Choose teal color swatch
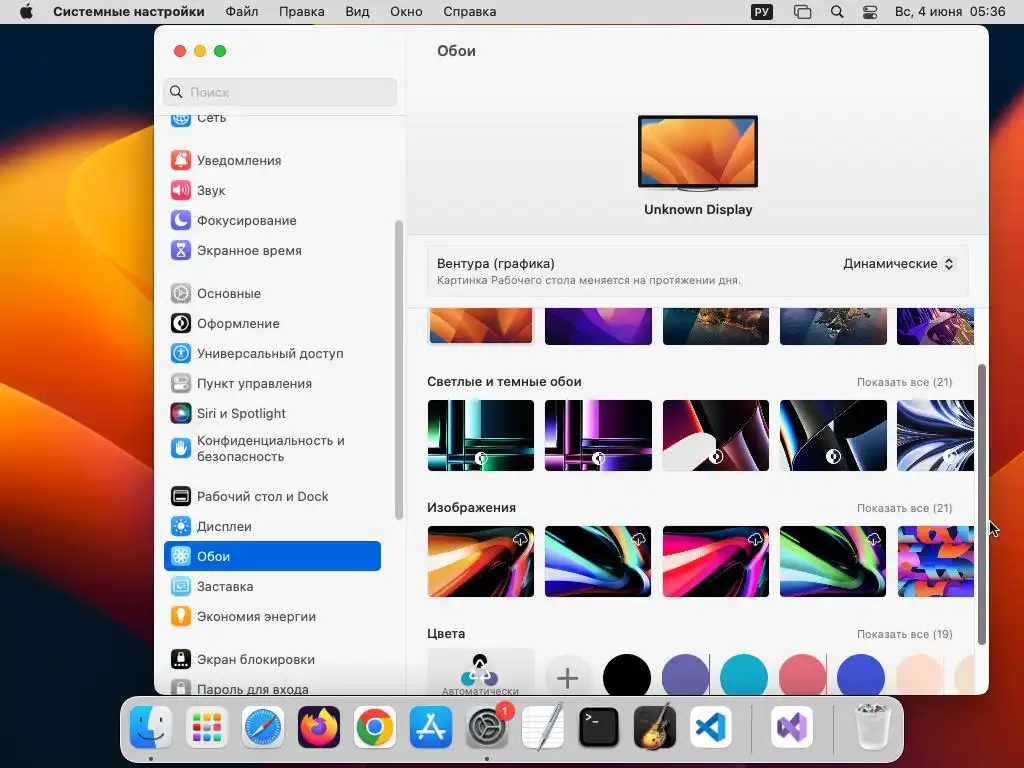Viewport: 1024px width, 768px height. coord(744,677)
